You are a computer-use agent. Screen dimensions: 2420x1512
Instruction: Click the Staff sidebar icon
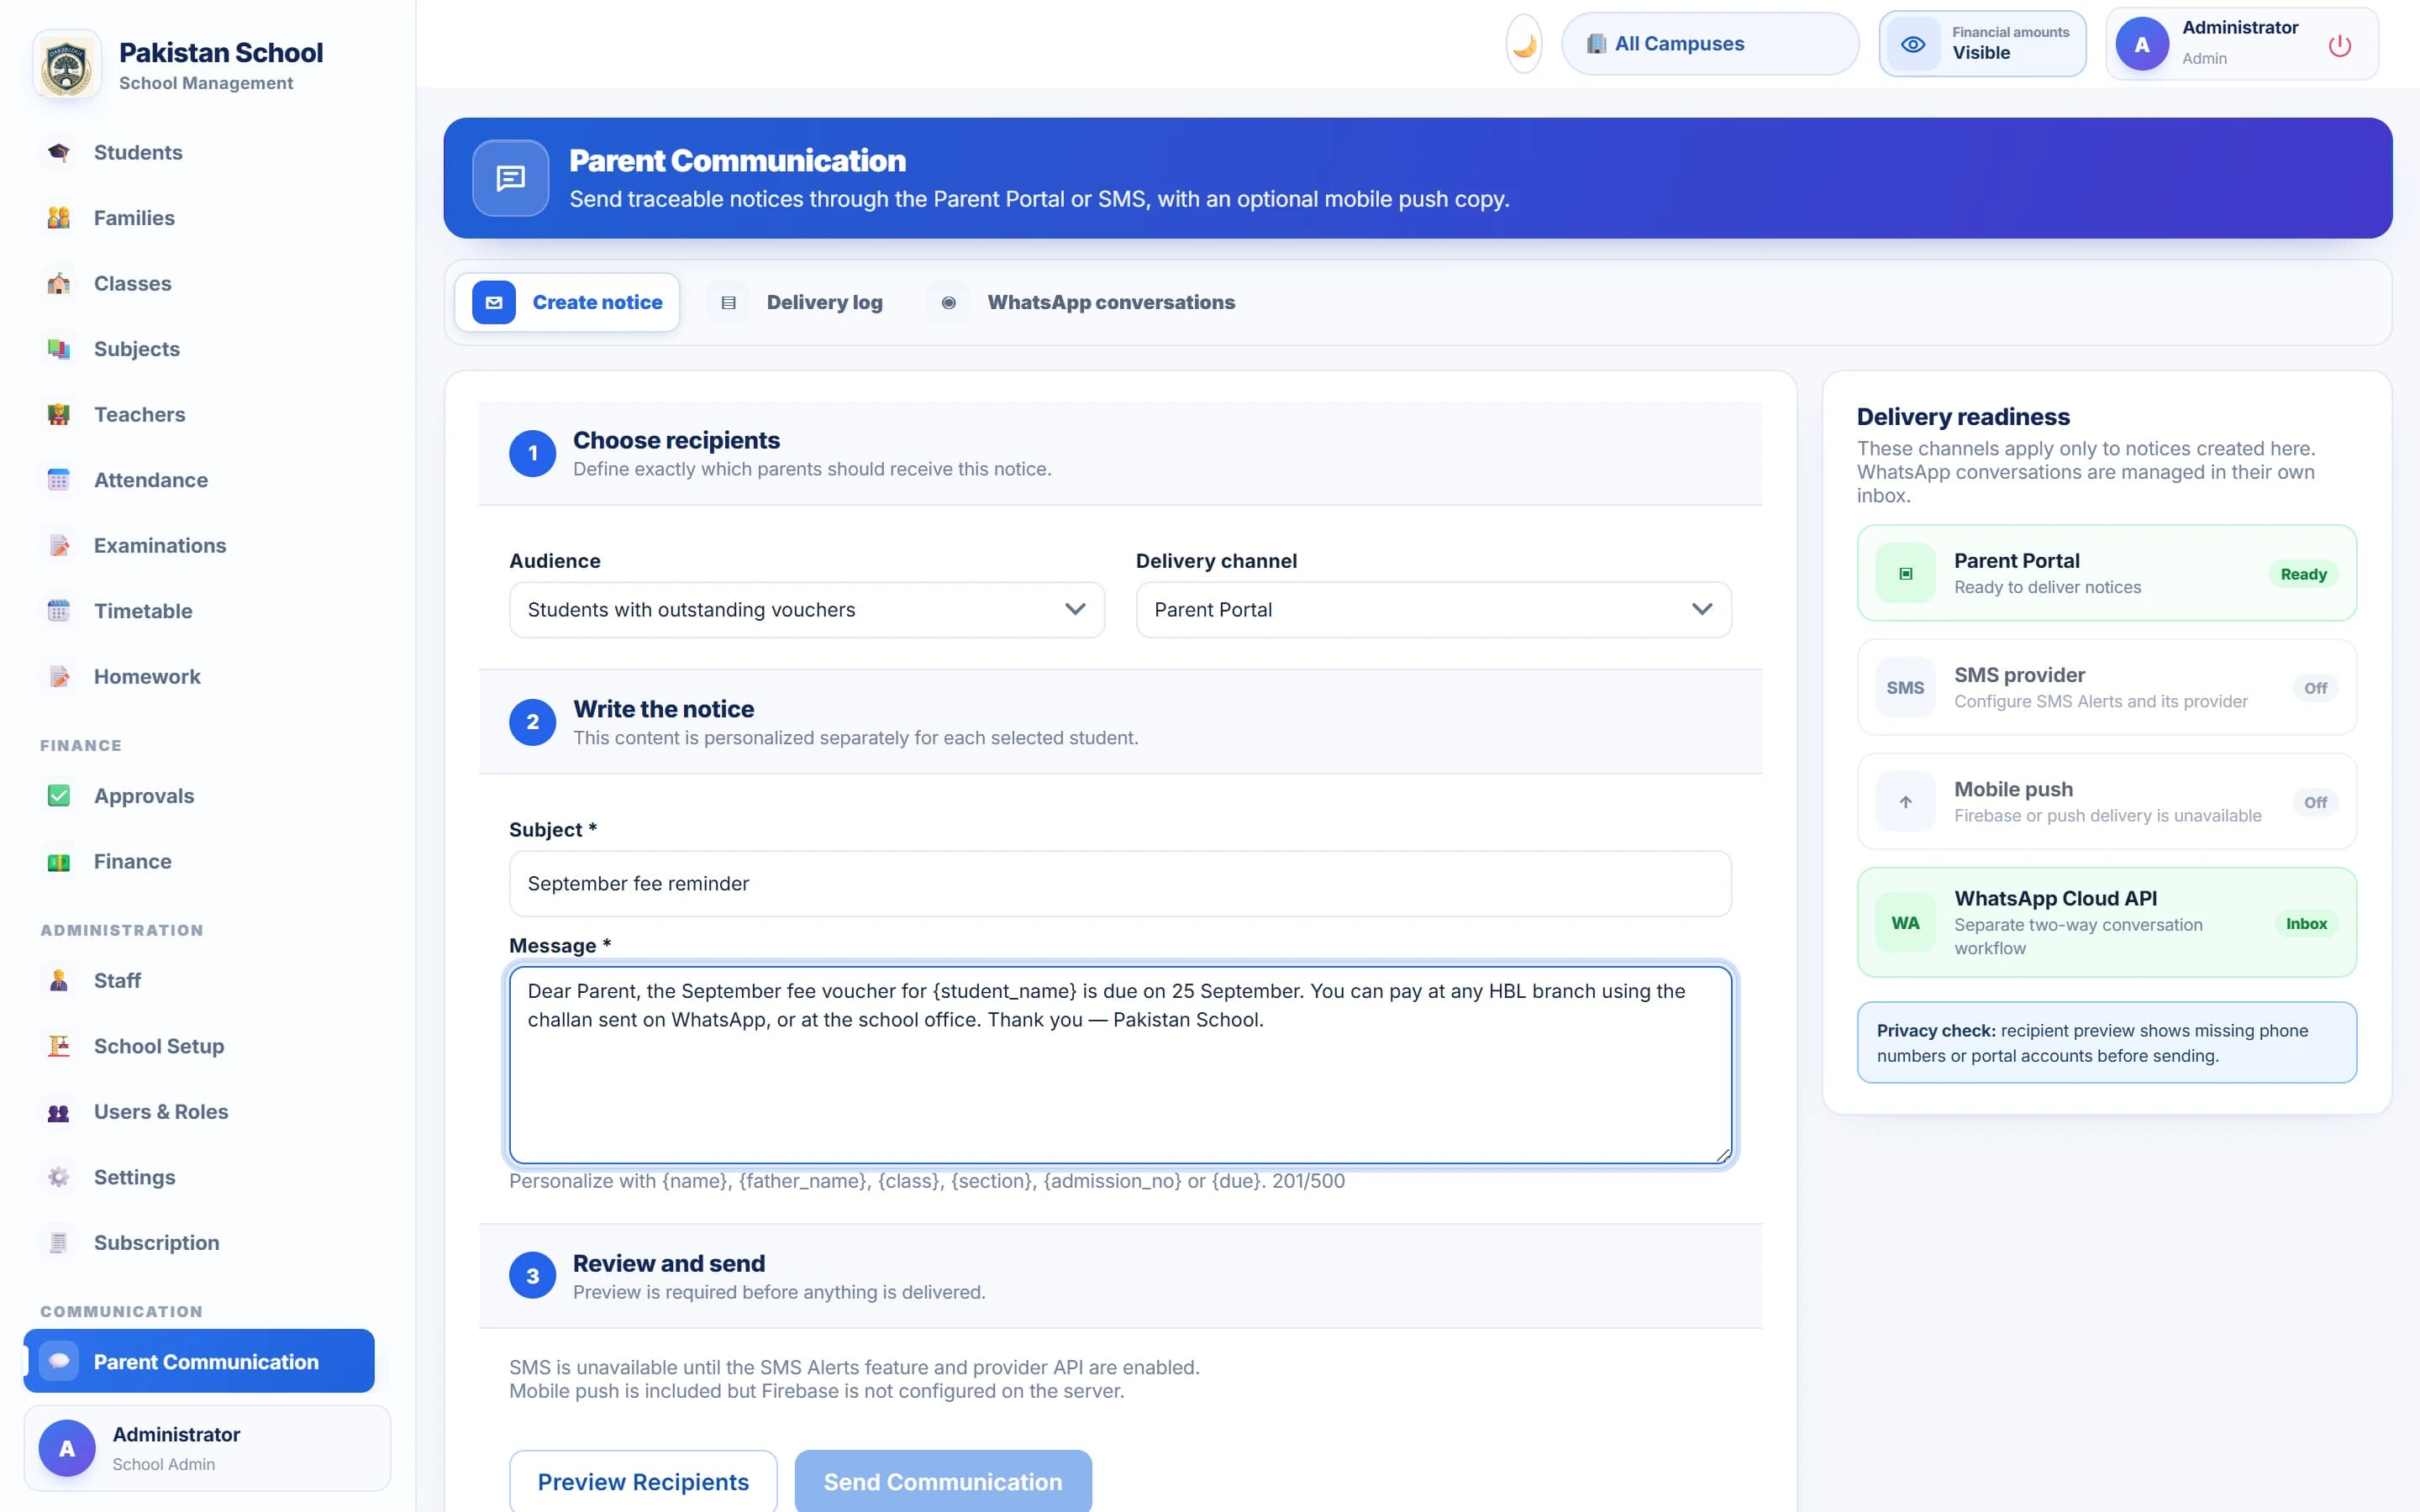pos(59,980)
